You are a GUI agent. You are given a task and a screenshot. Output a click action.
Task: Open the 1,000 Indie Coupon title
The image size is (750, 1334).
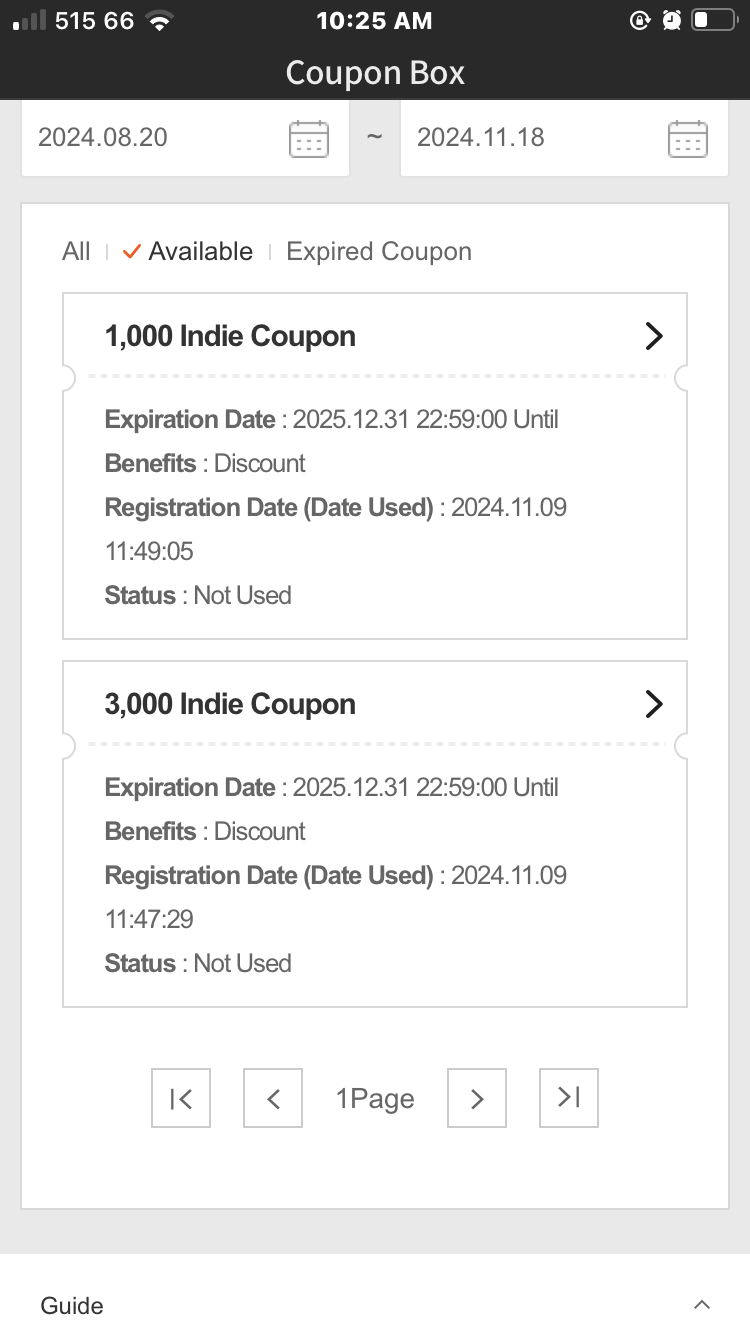(x=230, y=336)
